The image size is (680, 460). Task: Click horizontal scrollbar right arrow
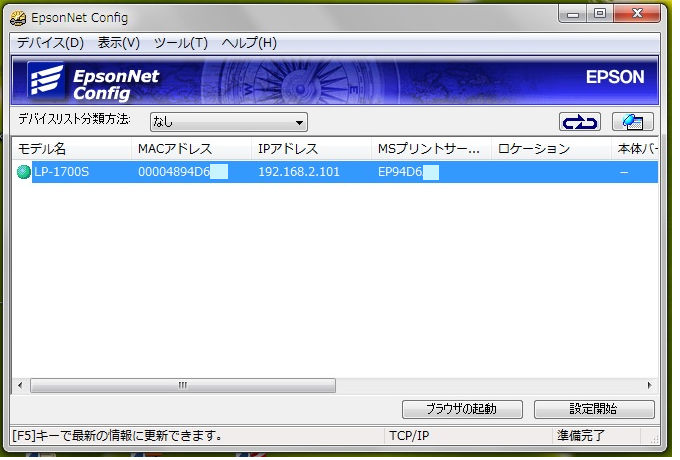[x=649, y=385]
